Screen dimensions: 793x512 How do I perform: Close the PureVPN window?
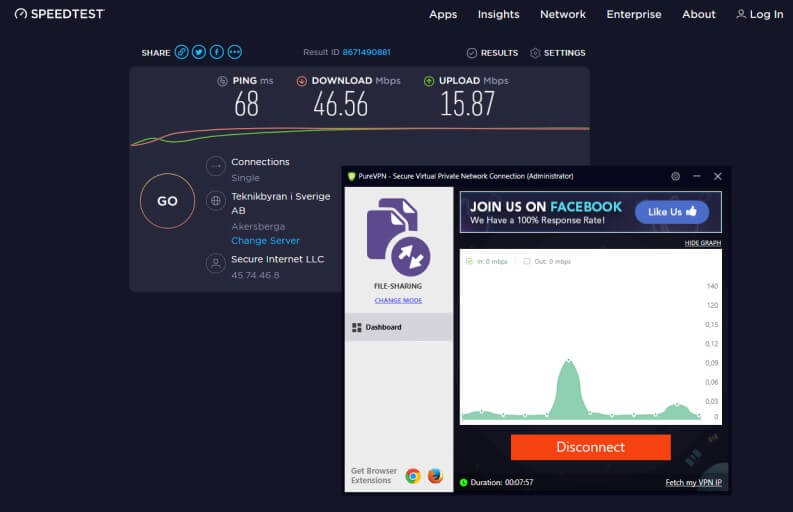point(718,177)
